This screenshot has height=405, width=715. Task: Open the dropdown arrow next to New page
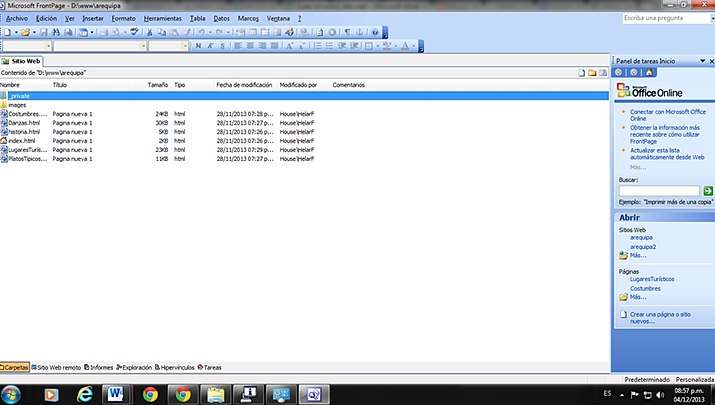coord(16,32)
